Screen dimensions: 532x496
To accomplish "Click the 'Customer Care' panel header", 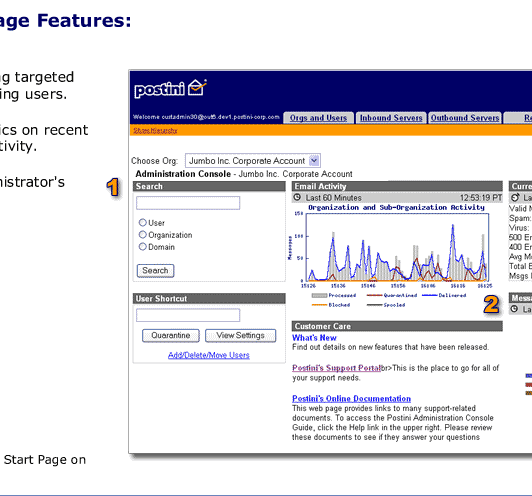I will pyautogui.click(x=397, y=326).
